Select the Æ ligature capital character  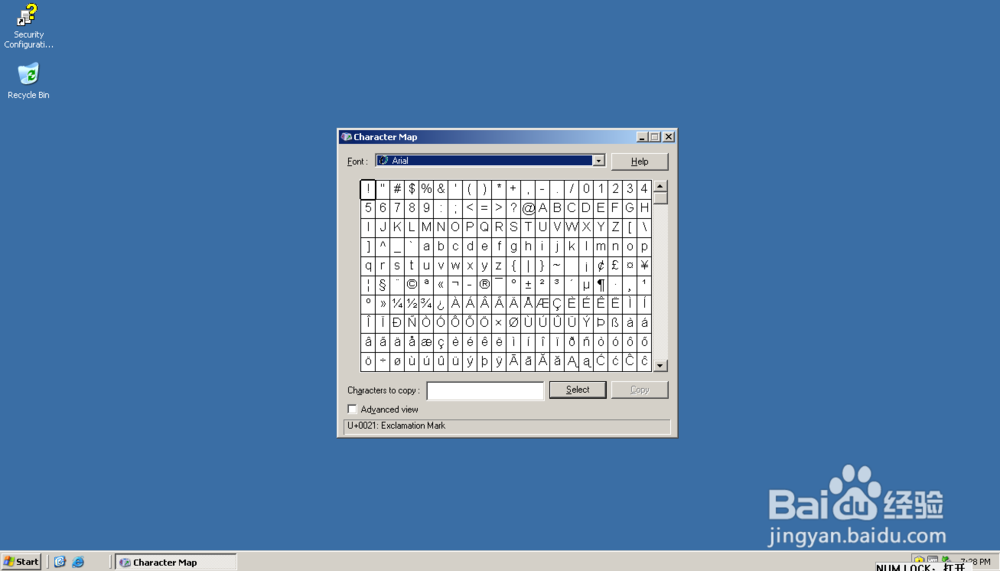pyautogui.click(x=543, y=304)
